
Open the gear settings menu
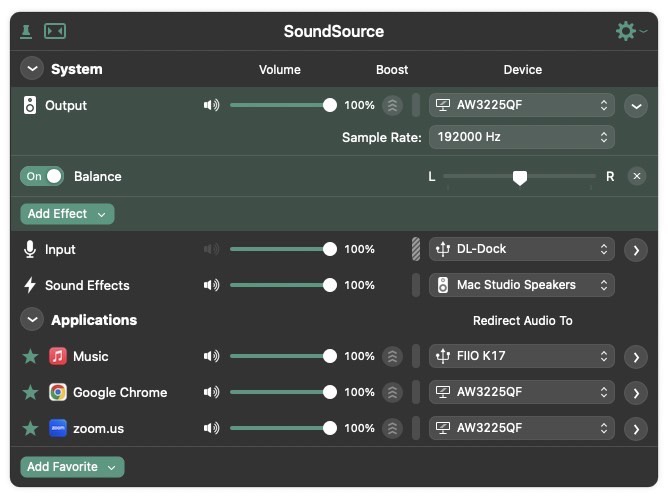(628, 31)
